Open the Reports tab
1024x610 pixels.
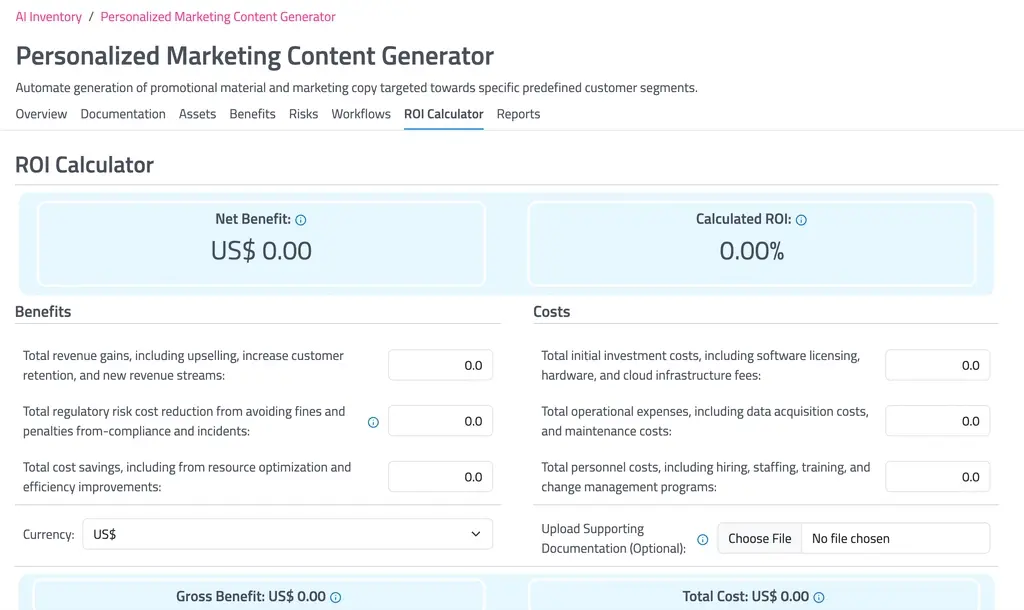click(x=519, y=114)
